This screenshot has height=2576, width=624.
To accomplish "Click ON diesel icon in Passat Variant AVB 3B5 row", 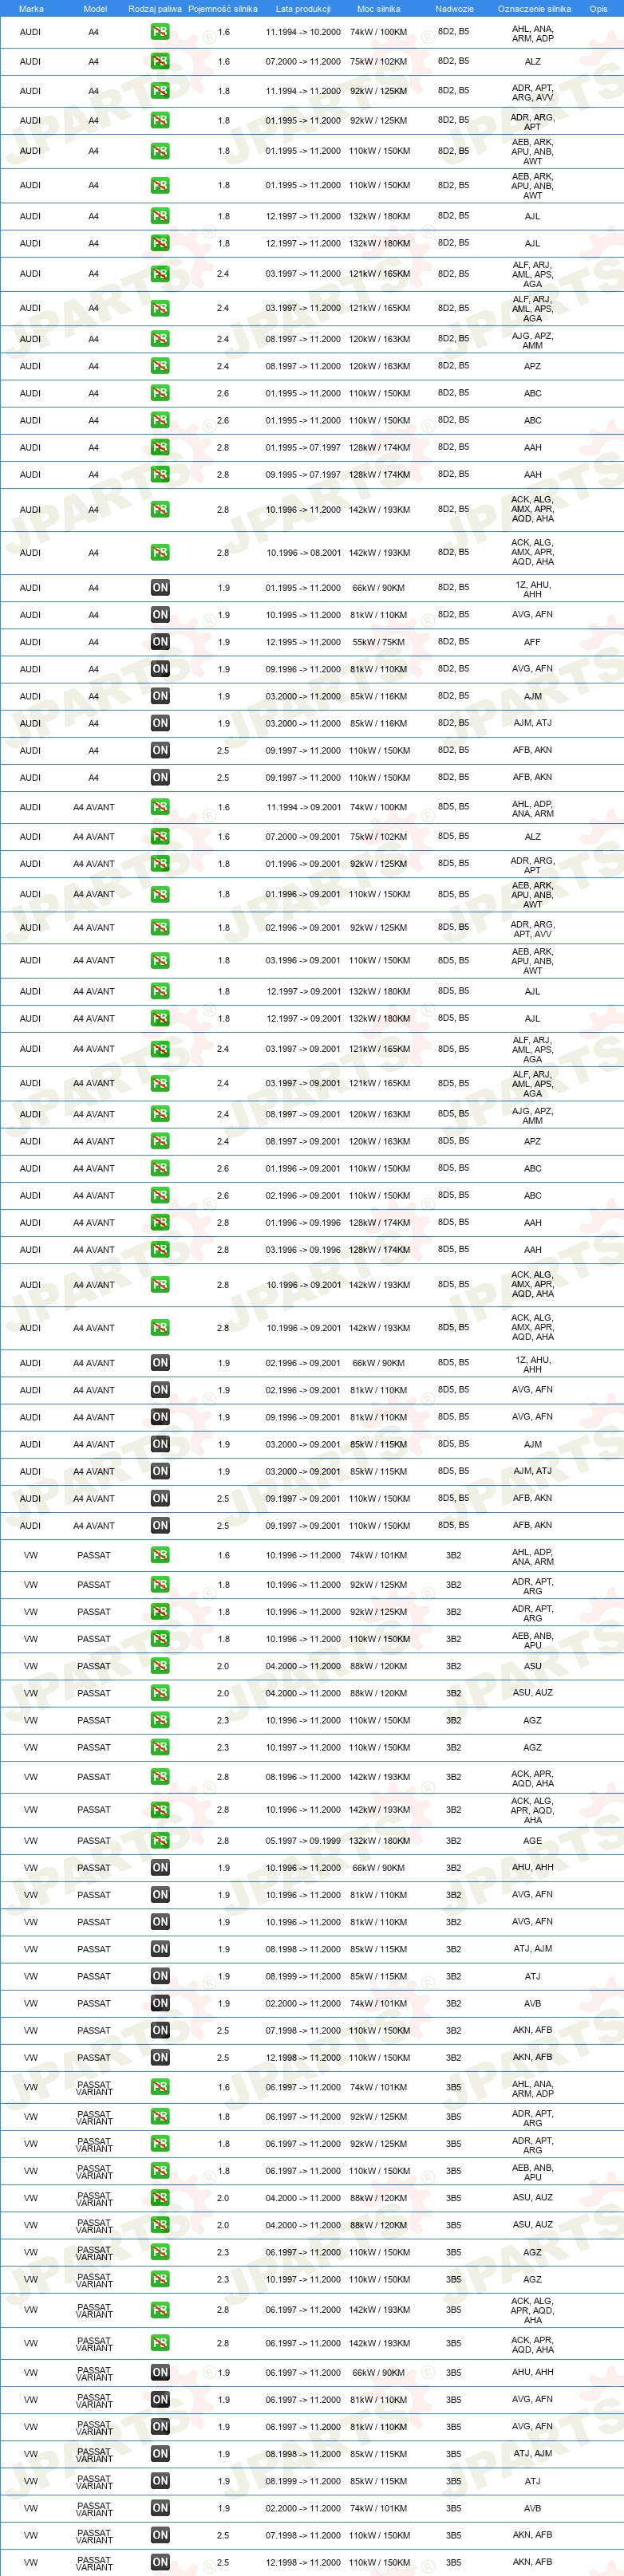I will 160,2508.
